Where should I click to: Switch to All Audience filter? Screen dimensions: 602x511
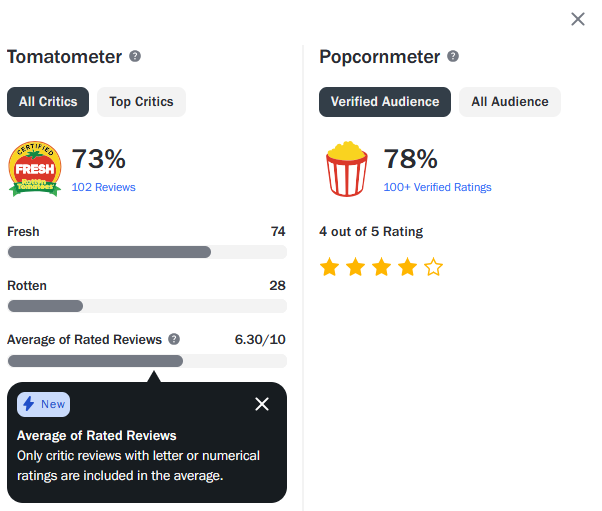[510, 102]
